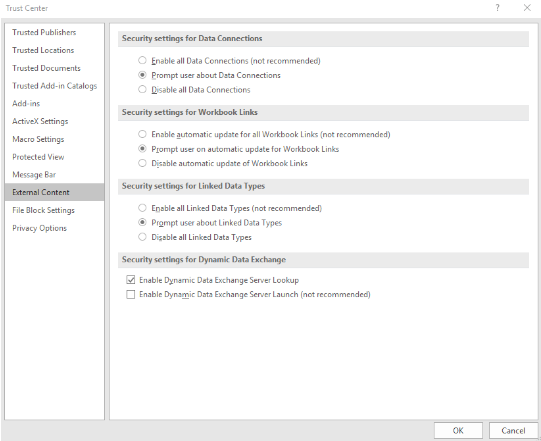Select Prompt user about Data Connections
The image size is (541, 441).
tap(142, 75)
